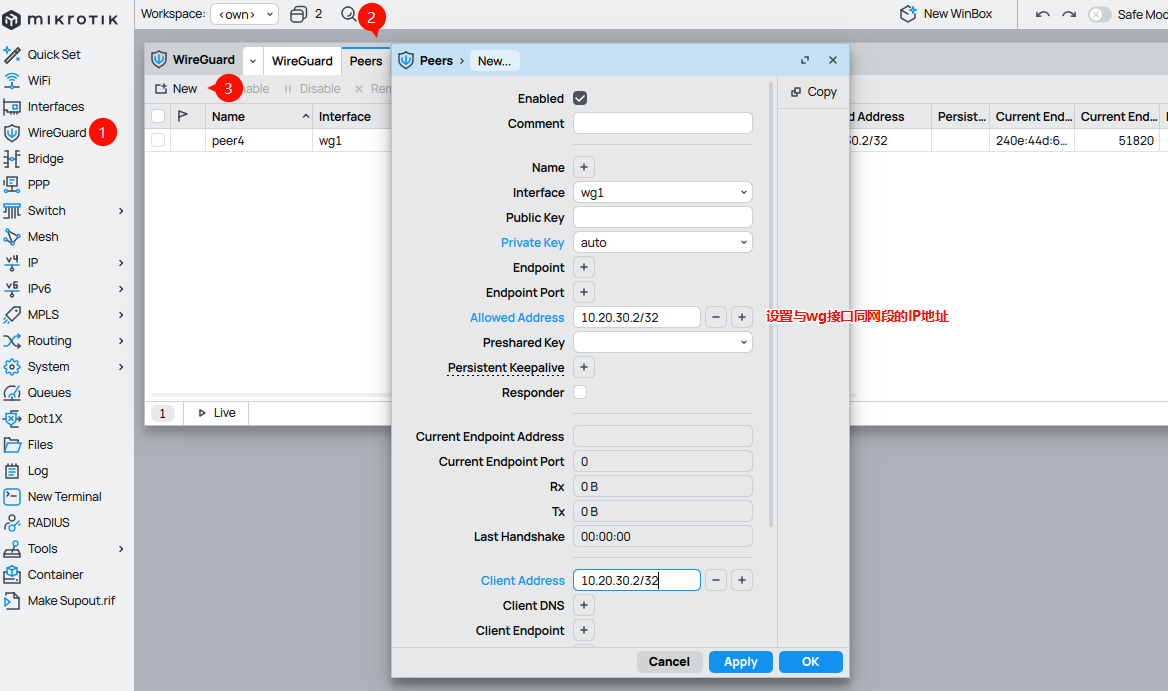Screen dimensions: 1168x691
Task: Click the WiFi sidebar icon
Action: [x=12, y=81]
